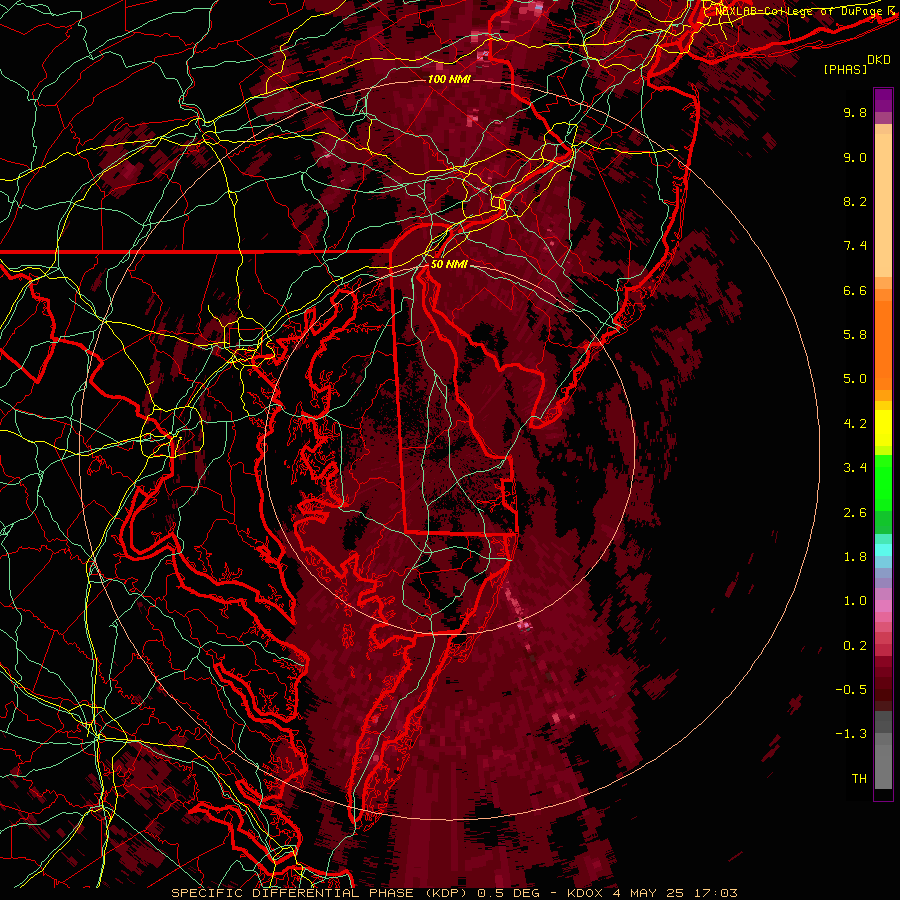Screen dimensions: 900x900
Task: Click the purple top segment of the color bar
Action: tap(883, 100)
